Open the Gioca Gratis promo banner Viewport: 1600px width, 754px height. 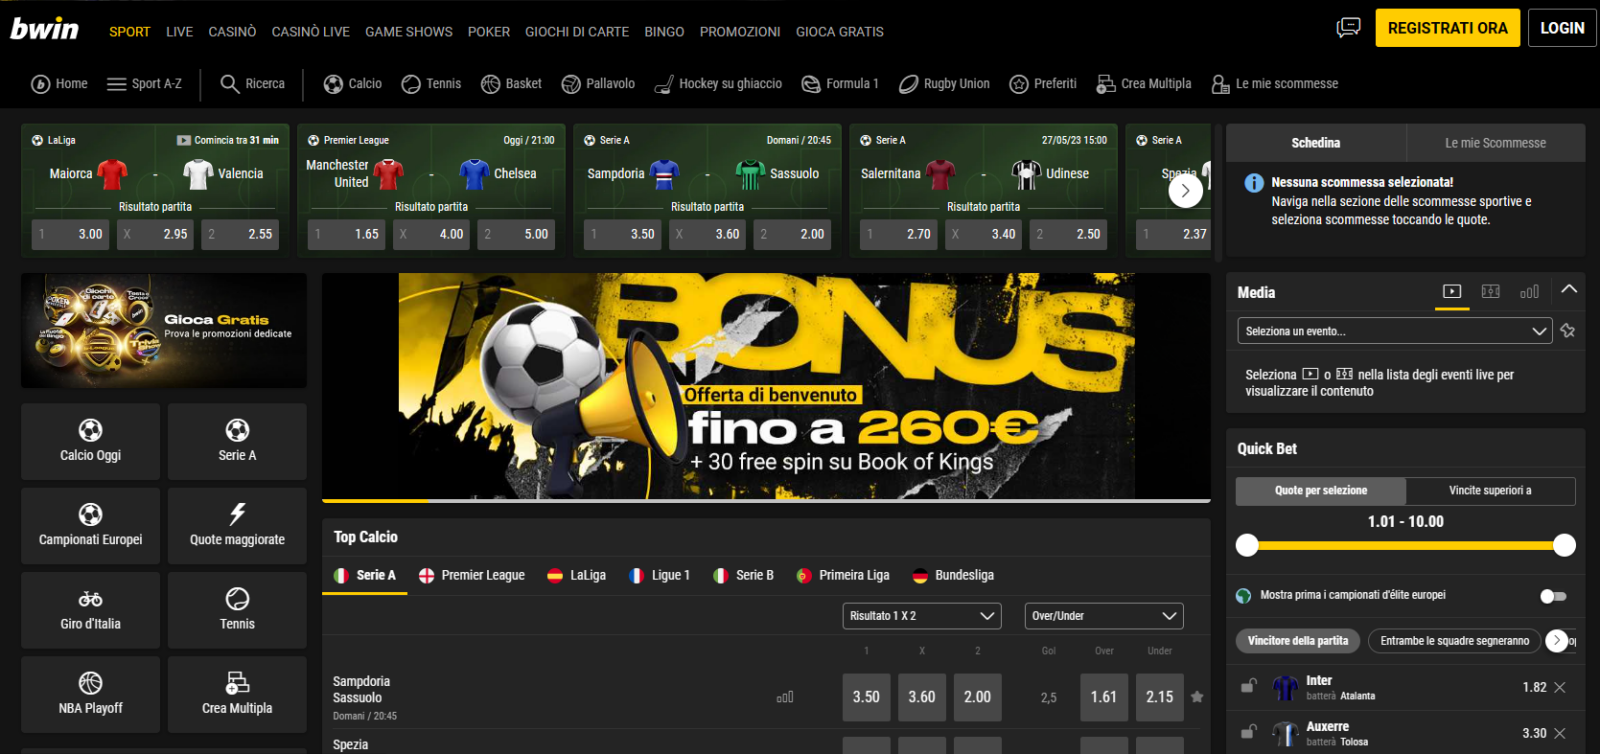[x=164, y=331]
